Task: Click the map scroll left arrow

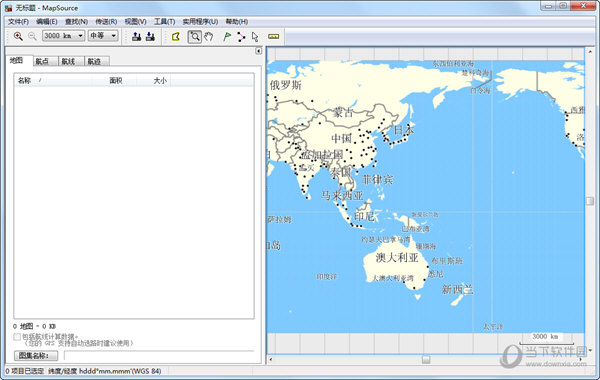Action: coord(271,359)
